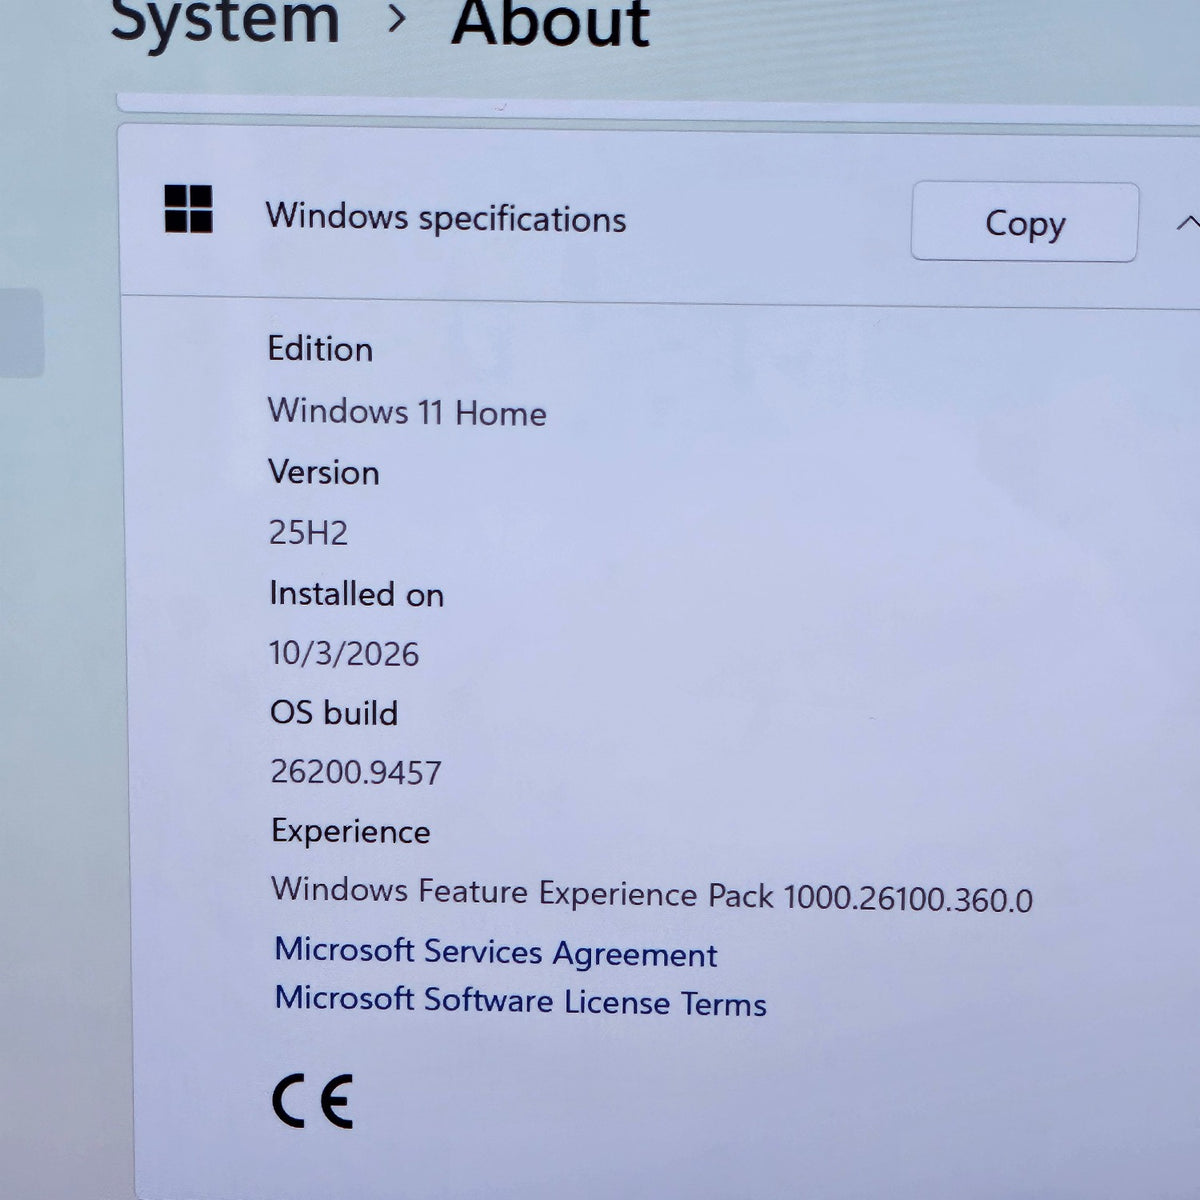Copy the Windows specifications
This screenshot has height=1200, width=1200.
(1024, 222)
